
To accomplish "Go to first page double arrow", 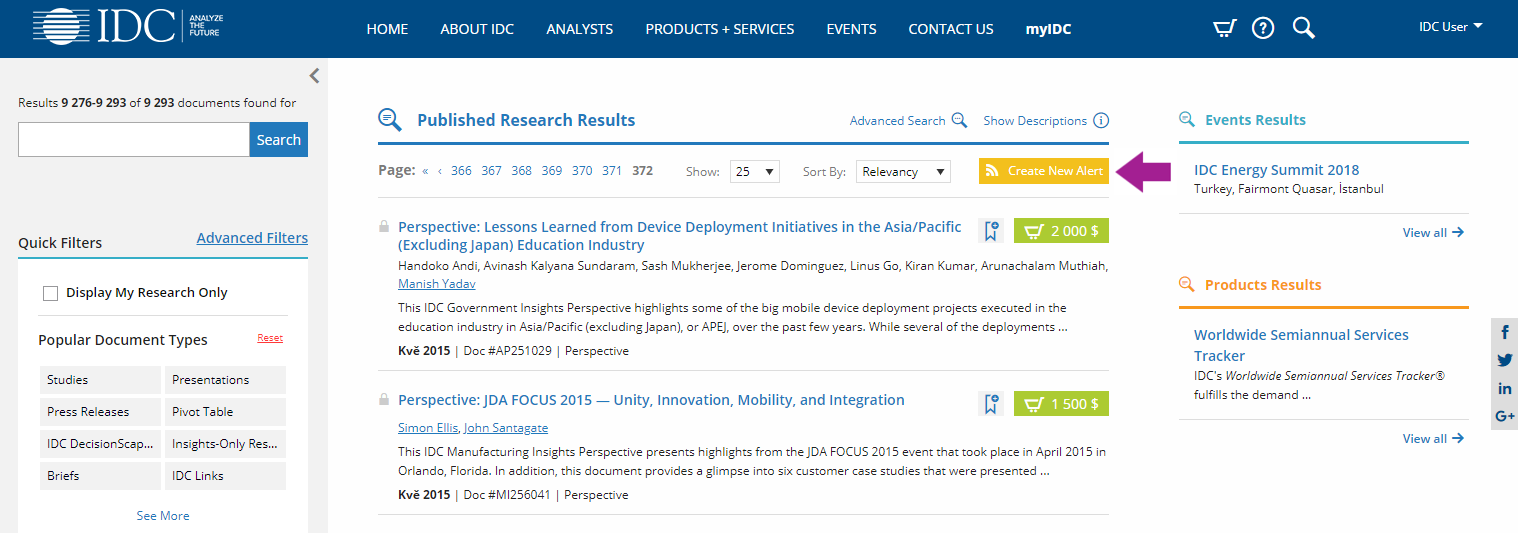I will pos(425,171).
